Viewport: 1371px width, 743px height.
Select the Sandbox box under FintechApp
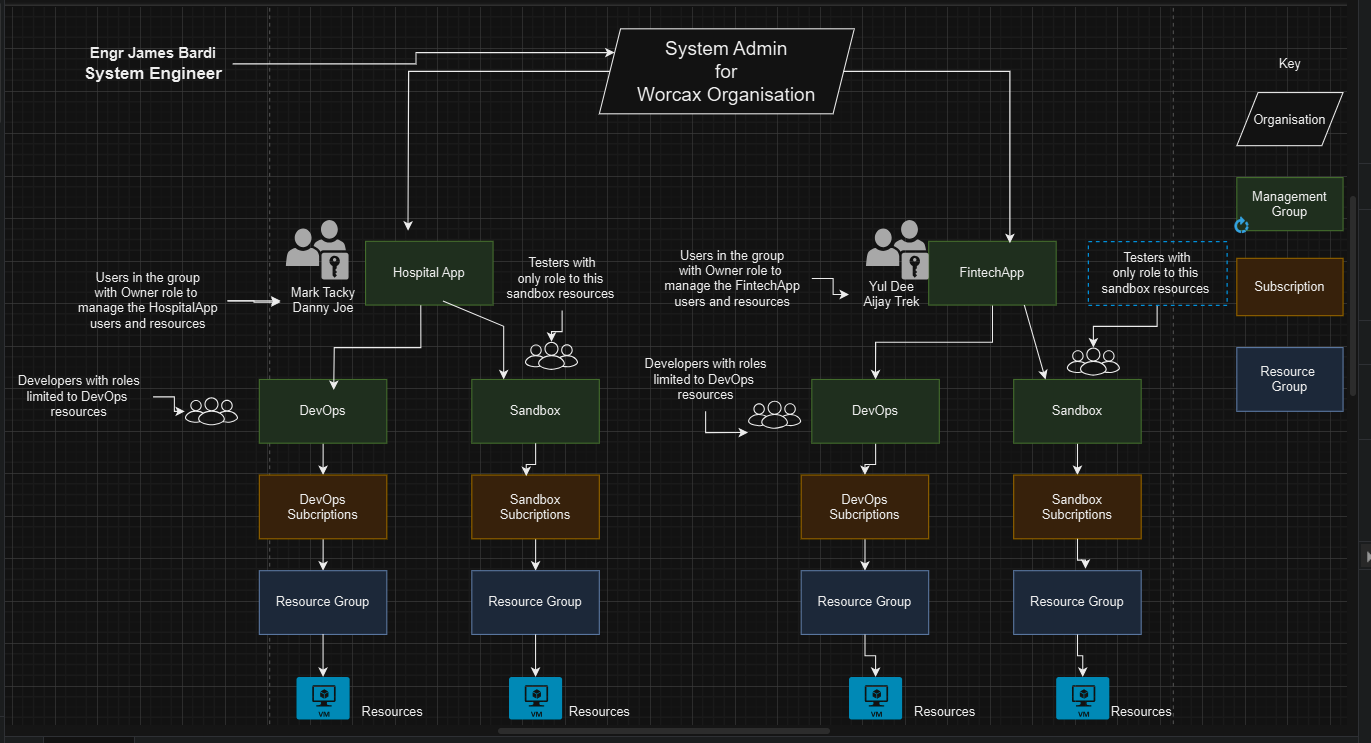tap(1077, 411)
